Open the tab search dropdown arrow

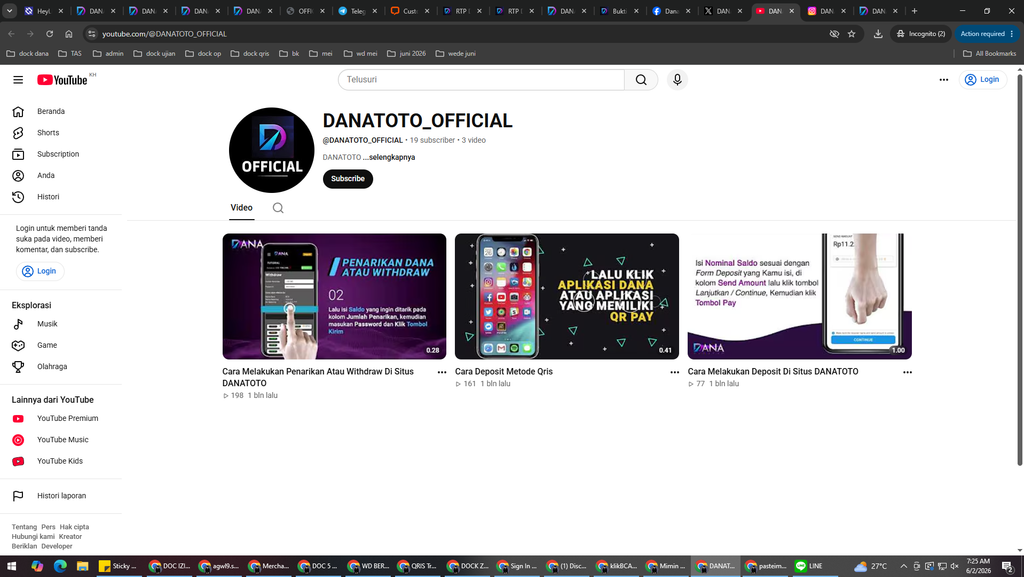tap(10, 11)
